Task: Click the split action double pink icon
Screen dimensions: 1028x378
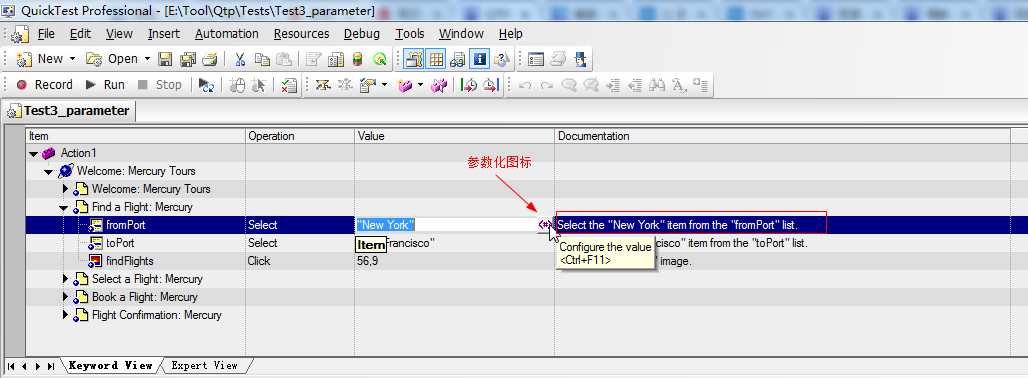Action: click(439, 85)
